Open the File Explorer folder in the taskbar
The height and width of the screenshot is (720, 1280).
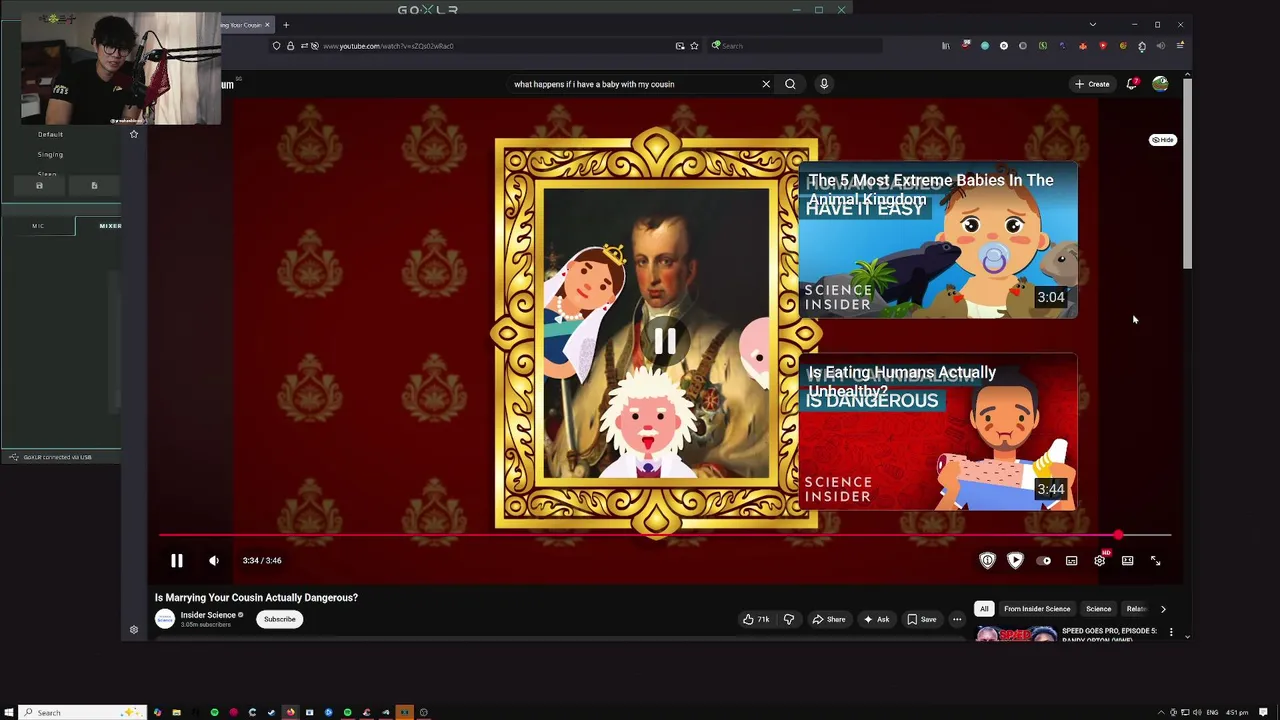176,713
